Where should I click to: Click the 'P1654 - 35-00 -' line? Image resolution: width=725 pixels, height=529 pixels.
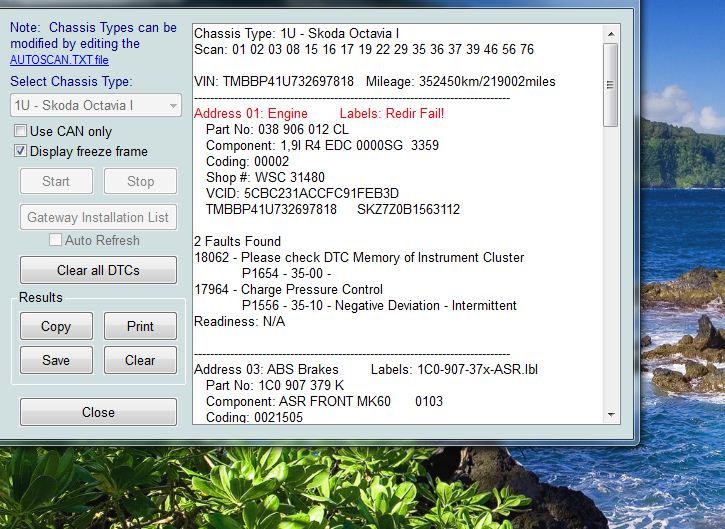point(286,274)
